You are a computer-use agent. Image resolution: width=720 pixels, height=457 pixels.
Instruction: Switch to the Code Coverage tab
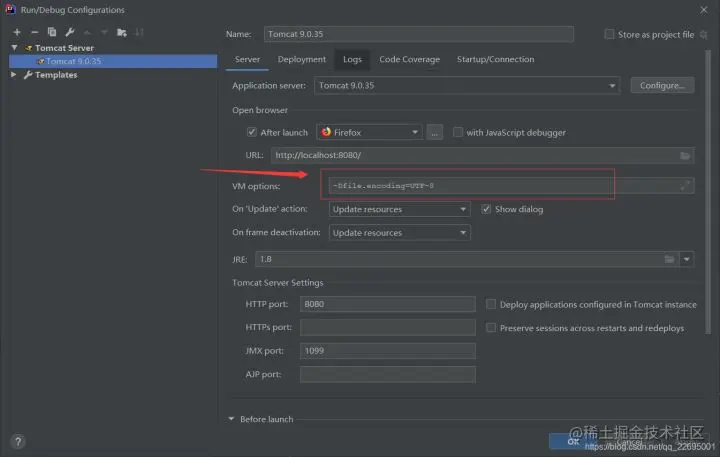click(410, 59)
